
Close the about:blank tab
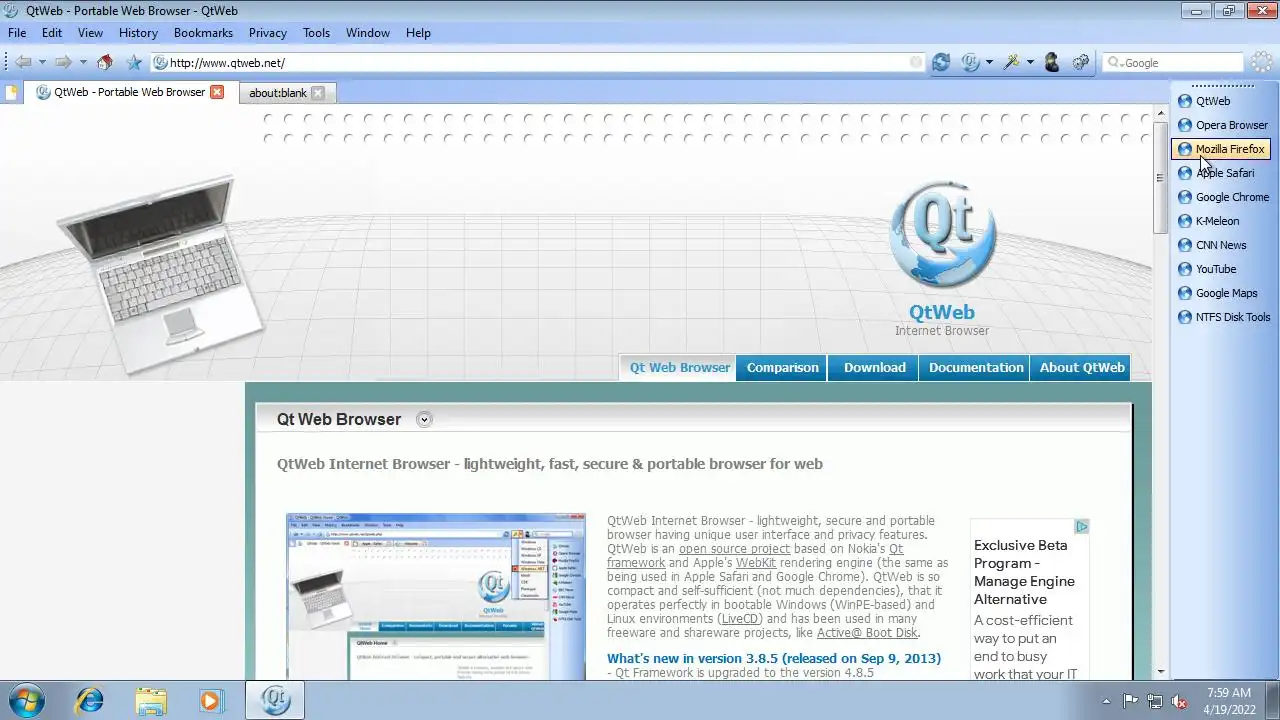[x=317, y=93]
